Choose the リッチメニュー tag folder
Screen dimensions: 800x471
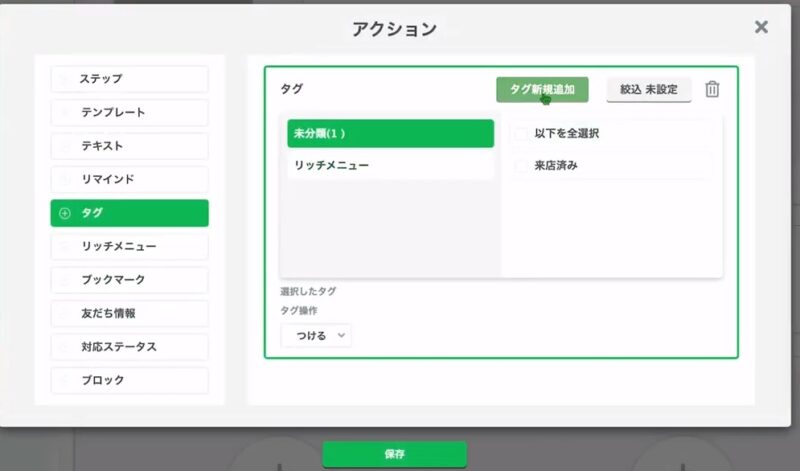coord(390,165)
